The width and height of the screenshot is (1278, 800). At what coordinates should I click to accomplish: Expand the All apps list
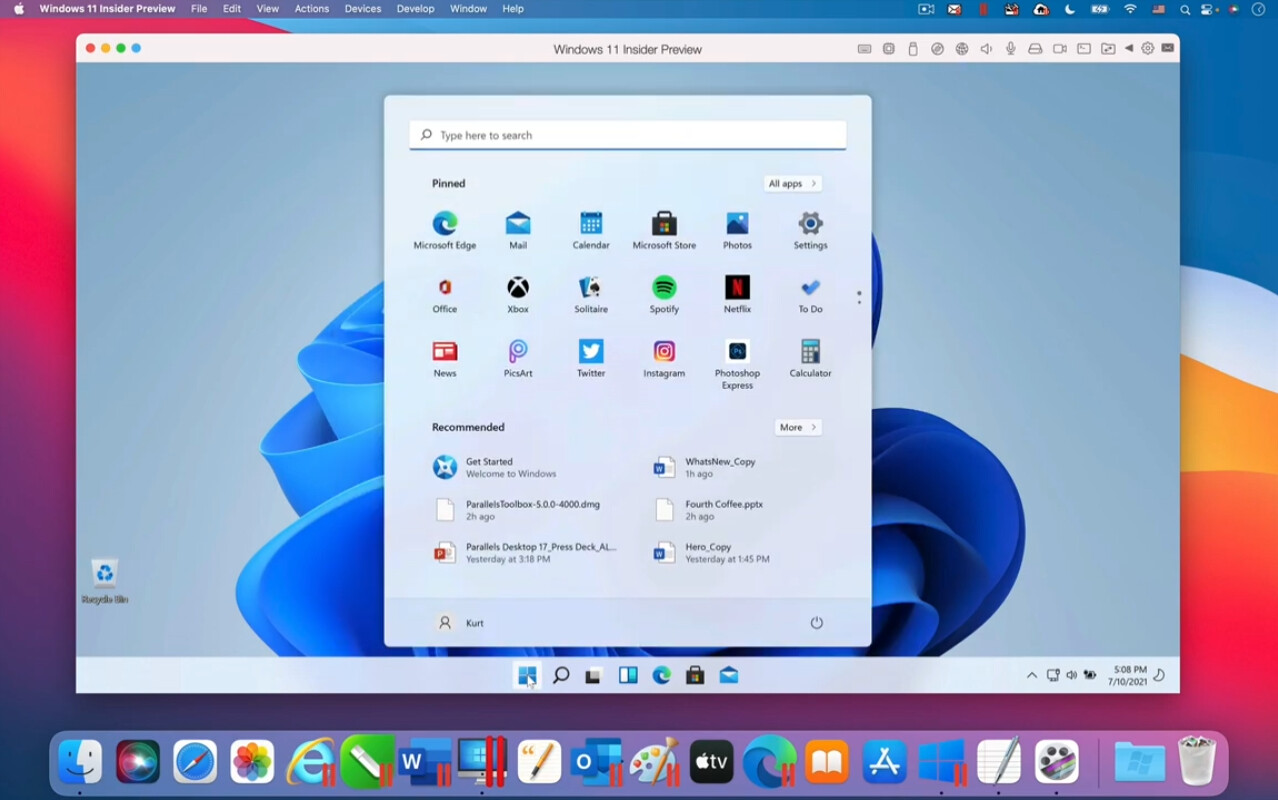792,183
